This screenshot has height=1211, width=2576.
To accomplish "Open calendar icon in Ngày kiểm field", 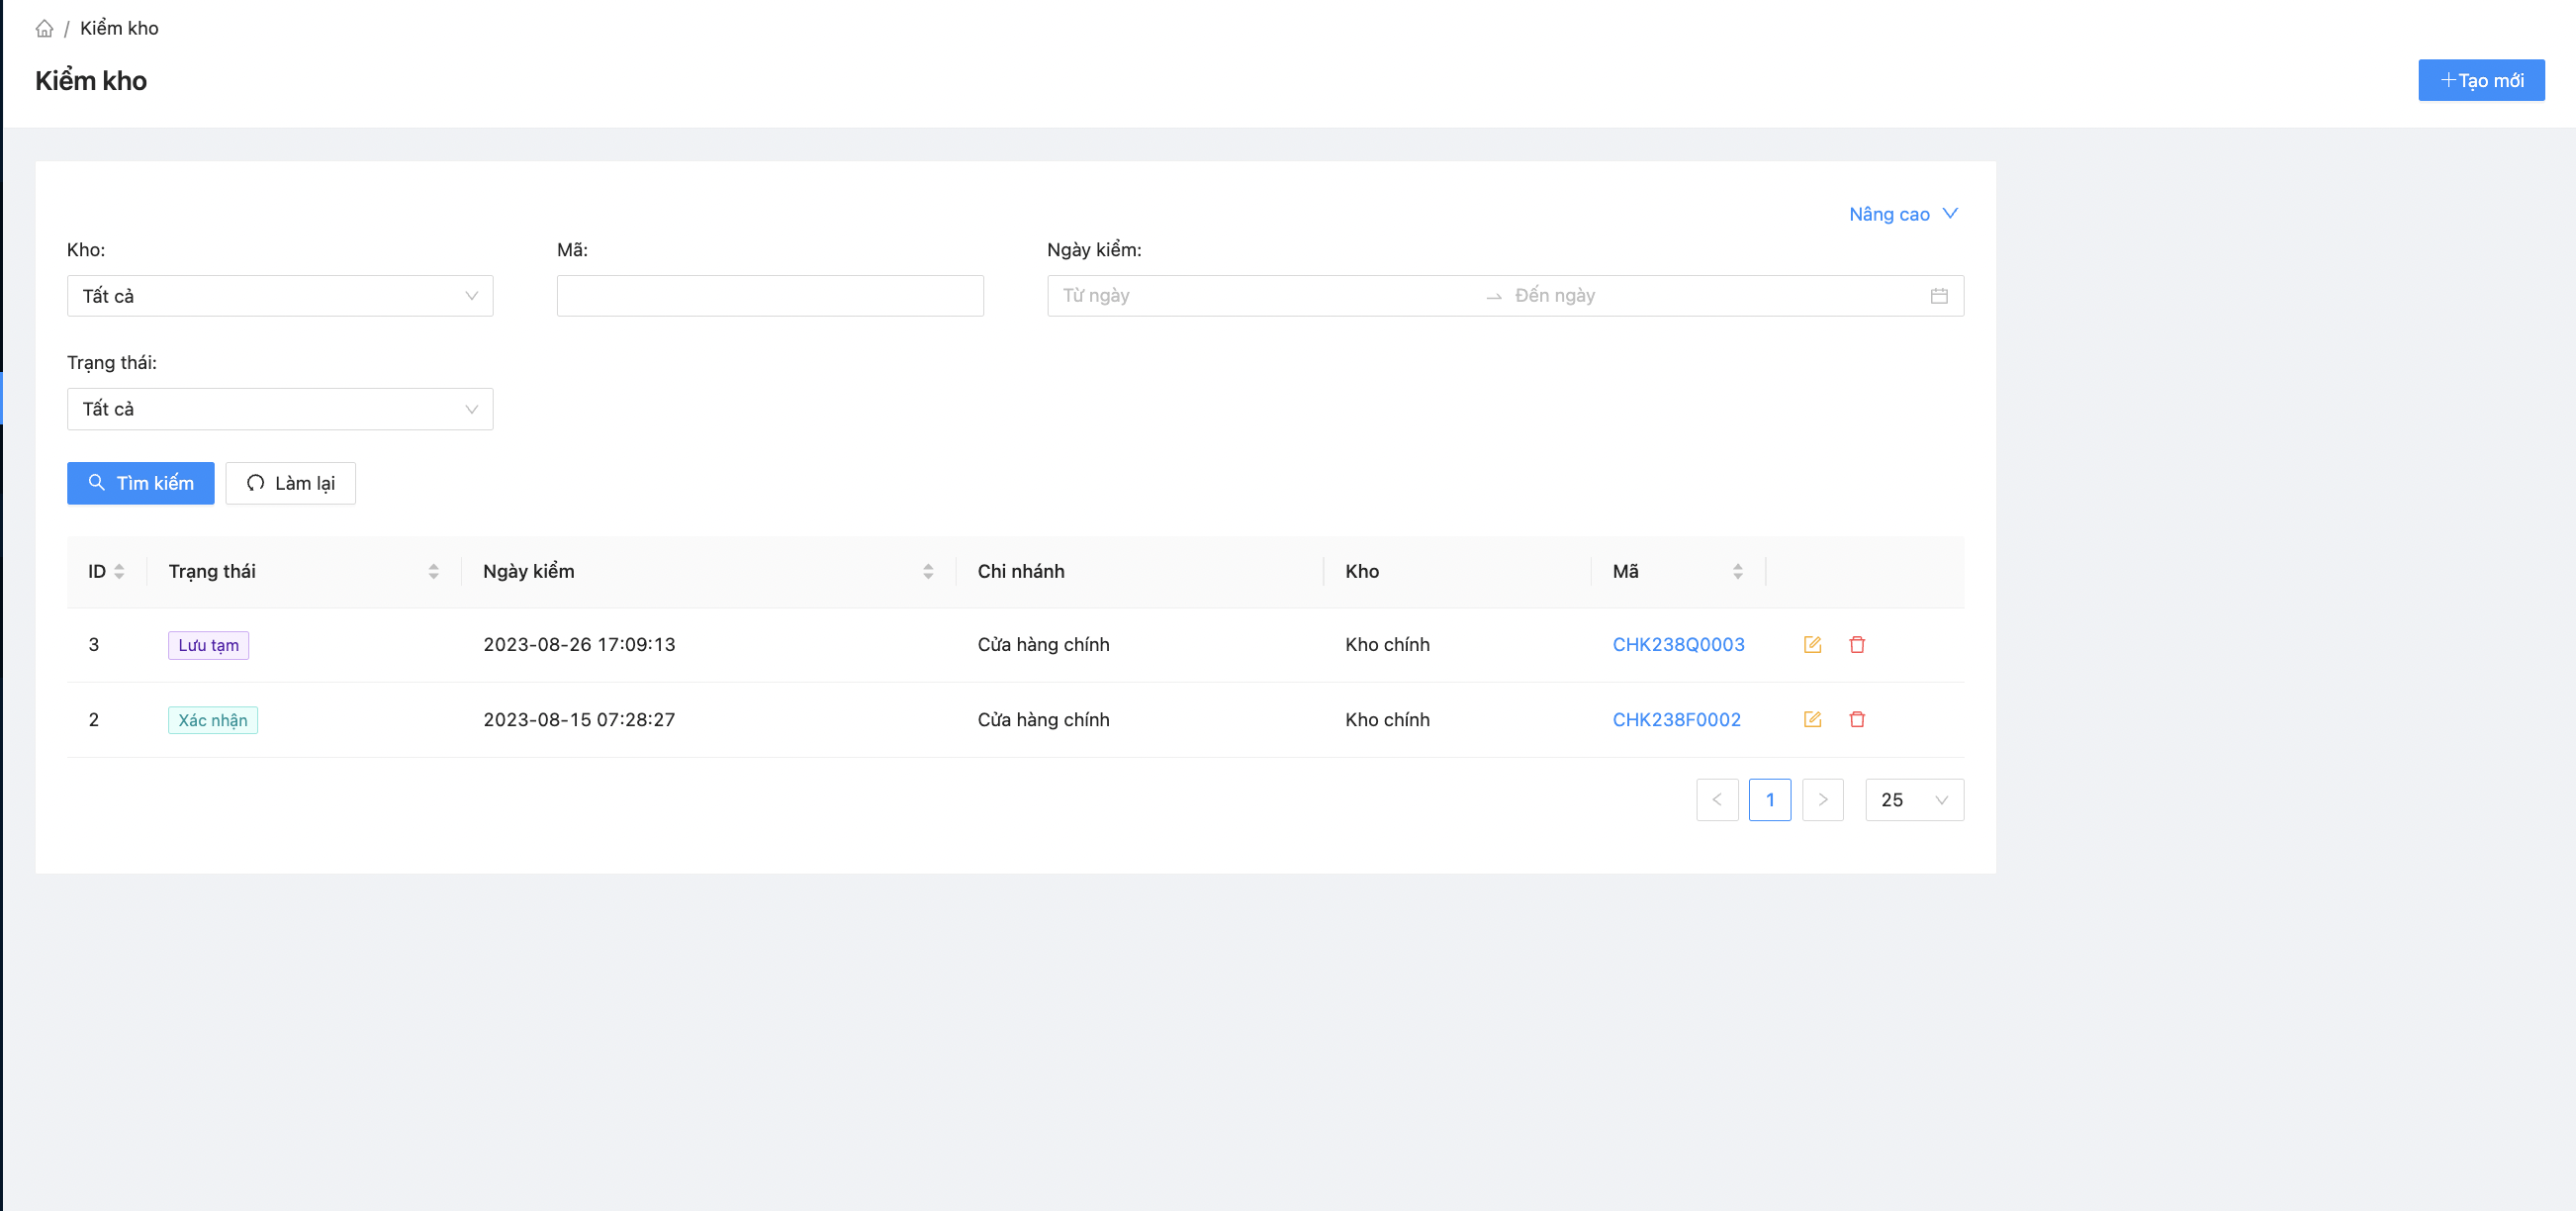I will coord(1938,296).
